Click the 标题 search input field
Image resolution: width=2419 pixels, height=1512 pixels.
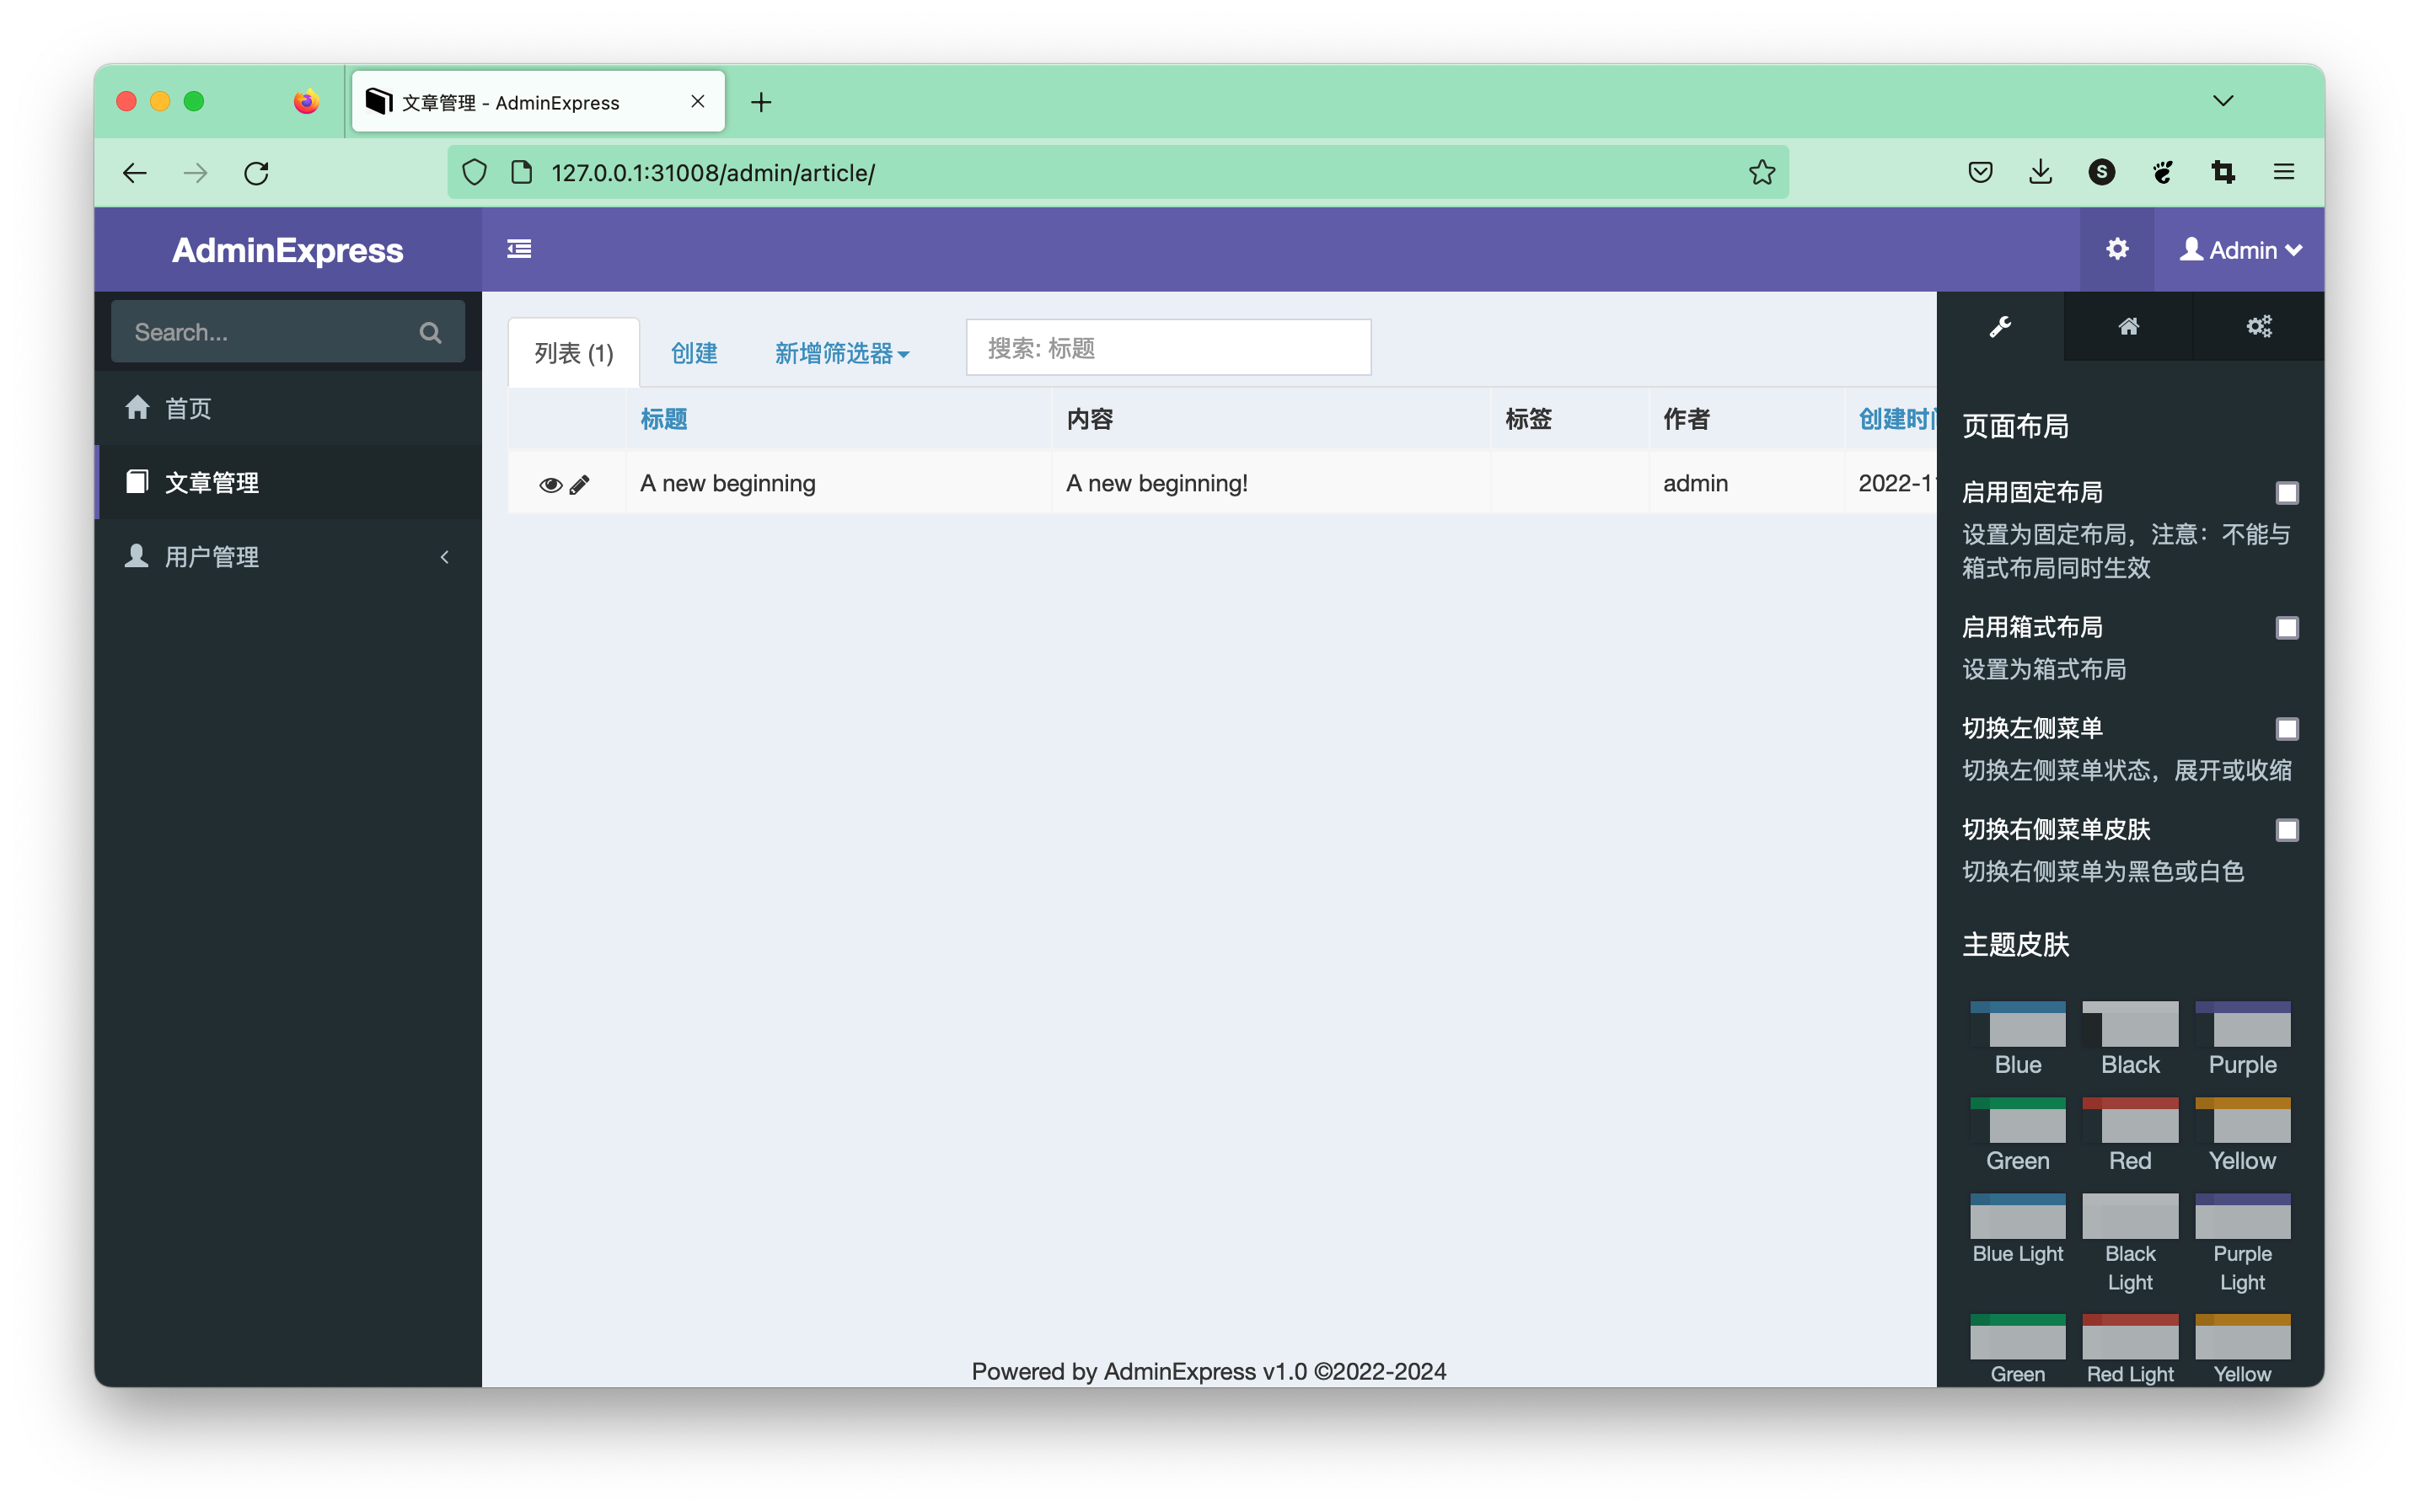click(1167, 348)
